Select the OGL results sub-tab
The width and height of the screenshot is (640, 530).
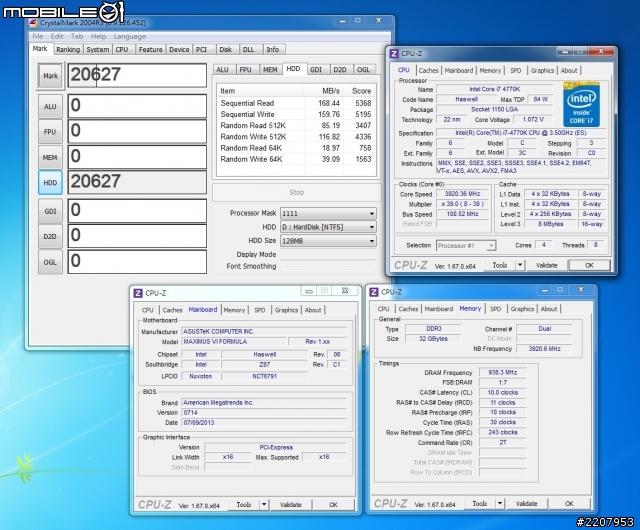(363, 70)
